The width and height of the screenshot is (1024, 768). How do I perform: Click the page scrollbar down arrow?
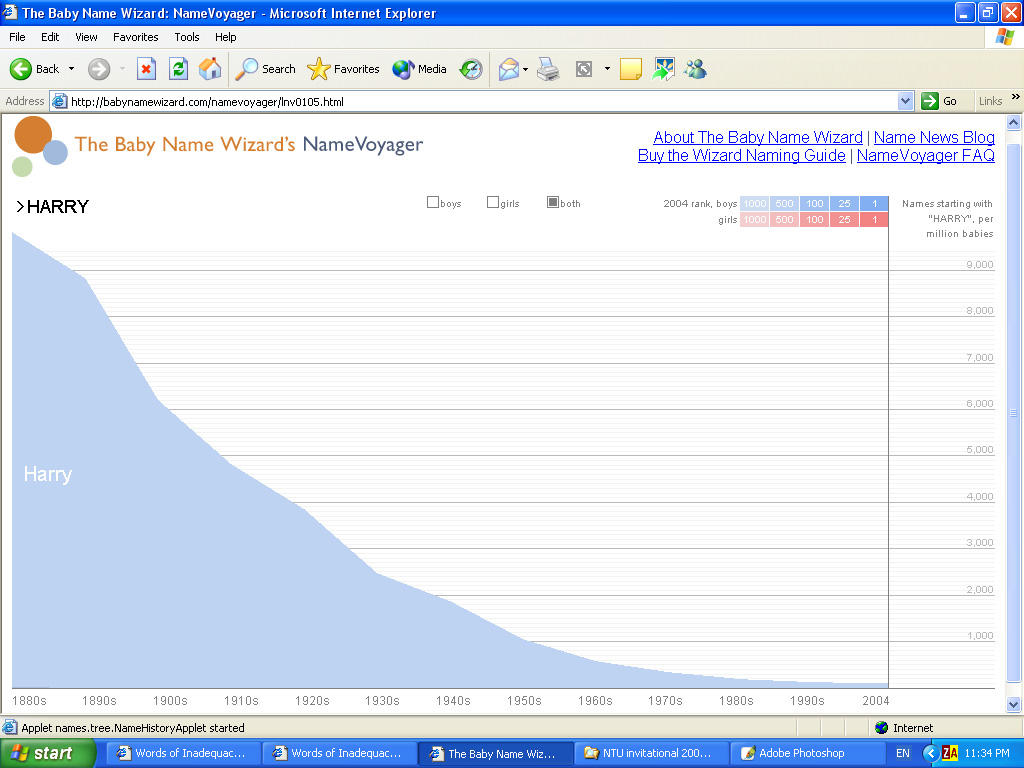tap(1014, 703)
